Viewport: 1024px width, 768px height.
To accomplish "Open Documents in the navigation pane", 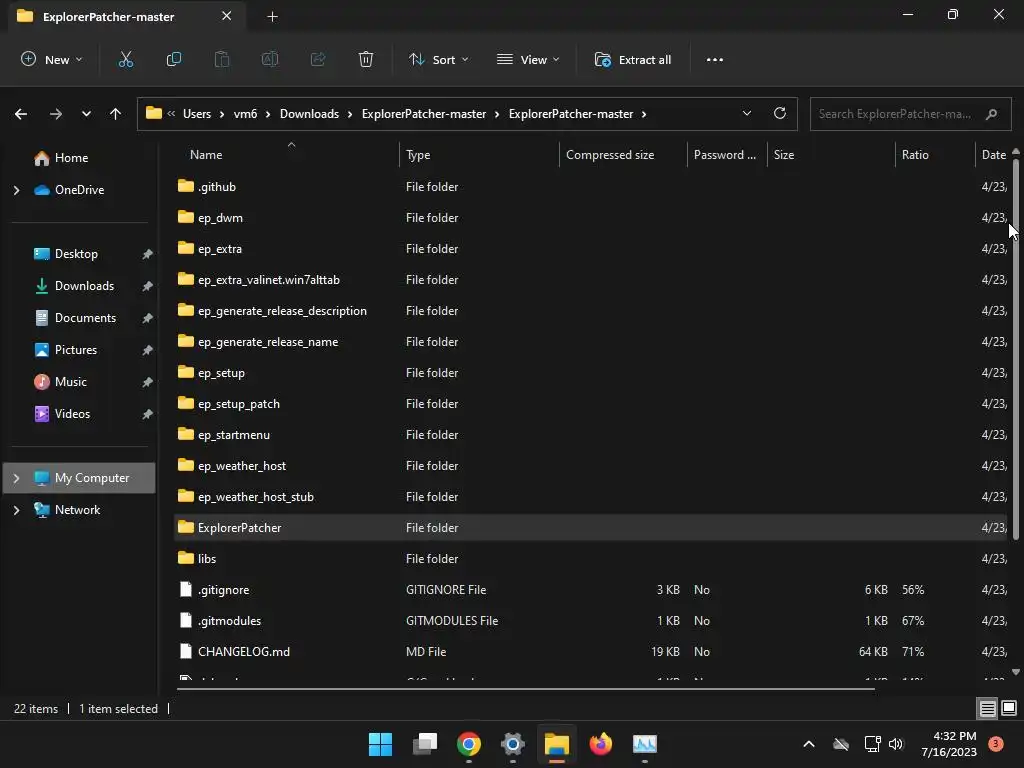I will tap(85, 318).
